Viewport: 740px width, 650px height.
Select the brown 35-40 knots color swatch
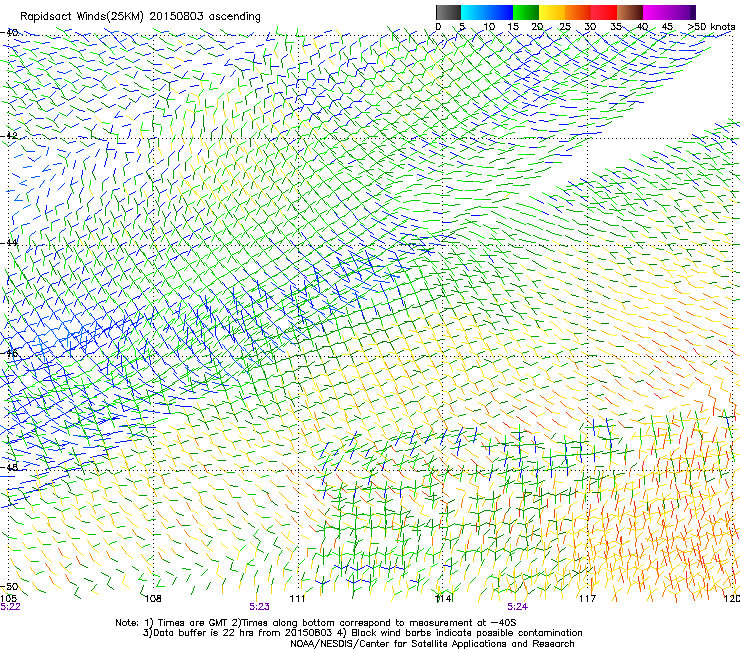click(x=630, y=12)
